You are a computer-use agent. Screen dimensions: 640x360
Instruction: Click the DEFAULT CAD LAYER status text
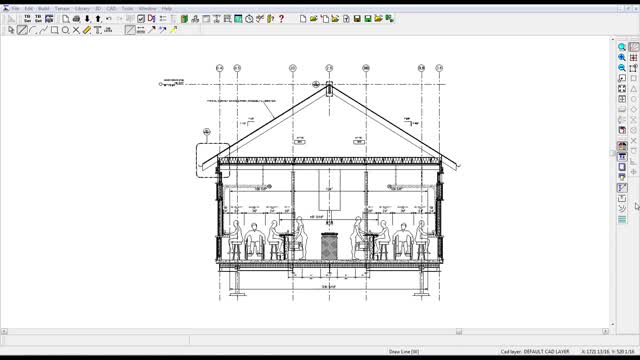point(546,351)
